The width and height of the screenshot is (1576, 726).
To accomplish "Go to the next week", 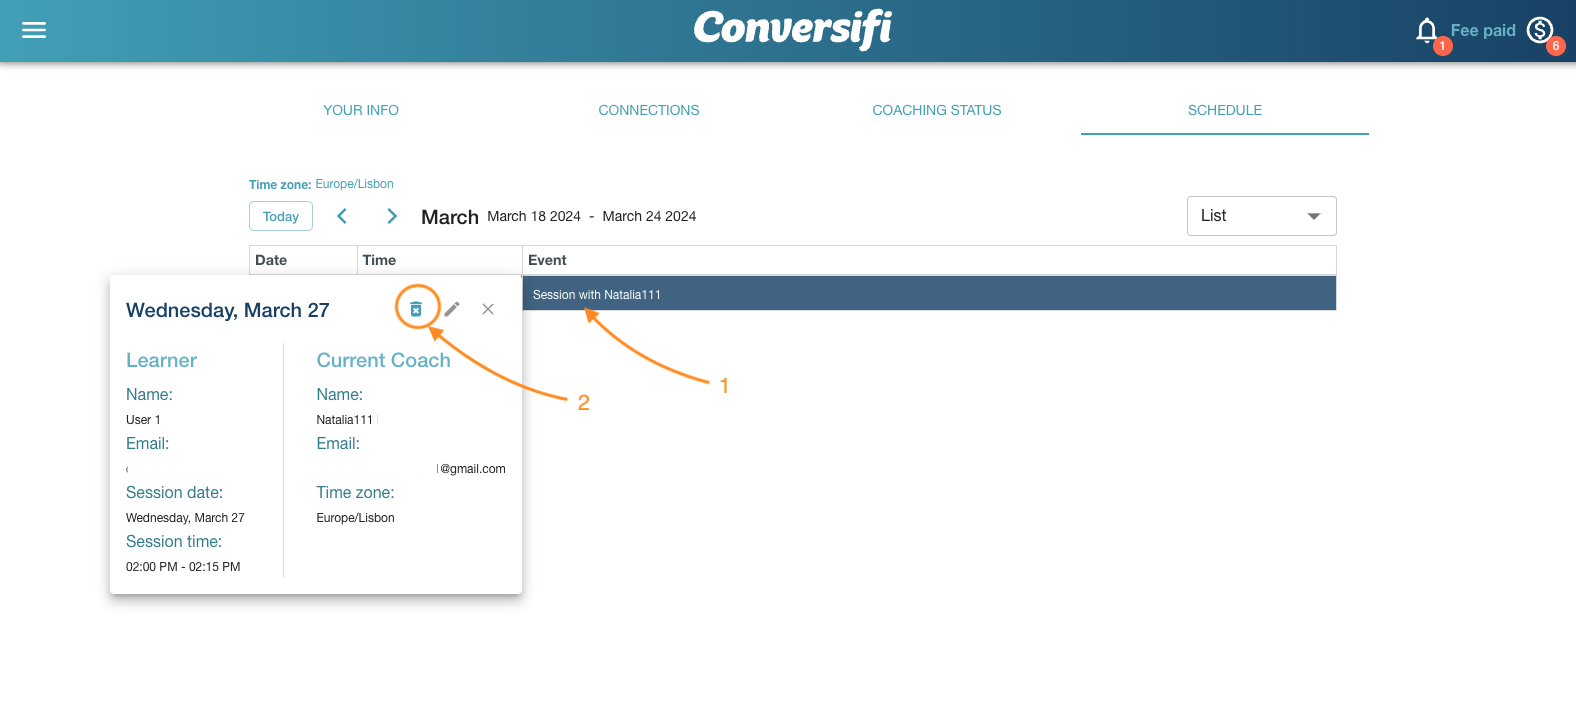I will [x=392, y=216].
